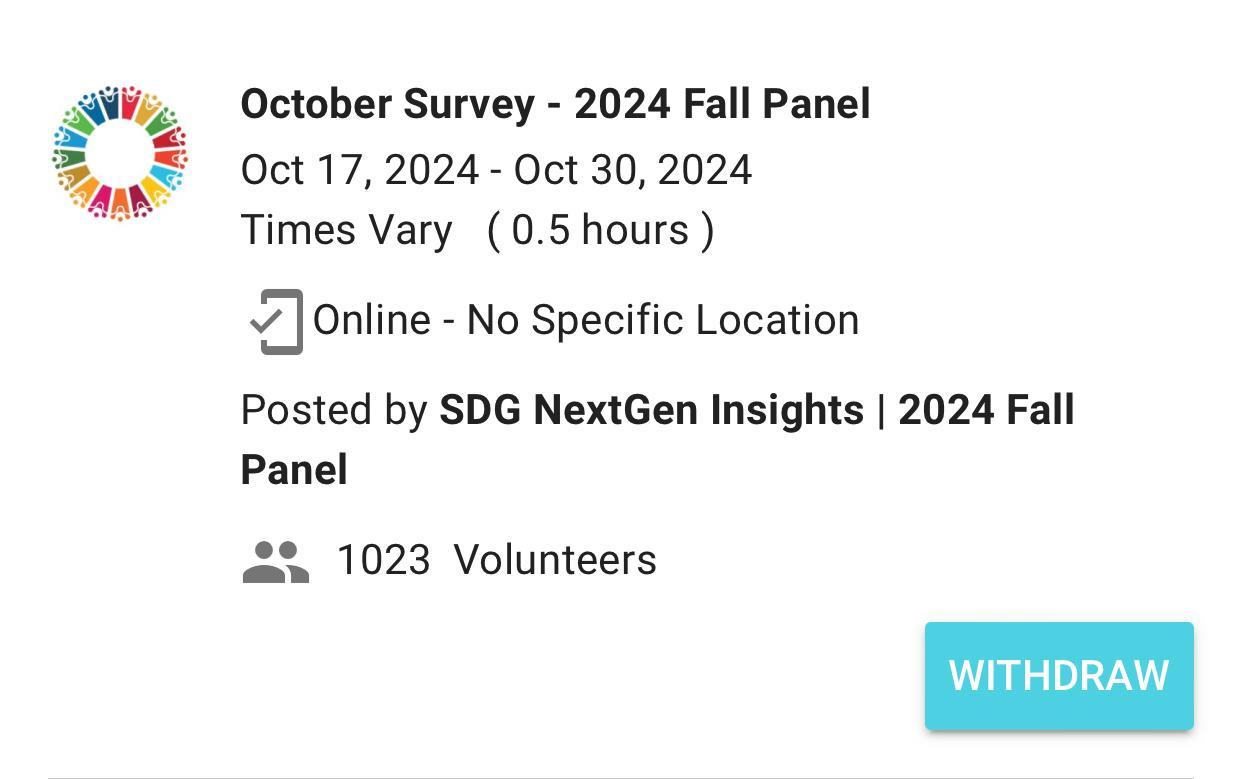Click the Posted by label
This screenshot has width=1242, height=779.
(334, 410)
